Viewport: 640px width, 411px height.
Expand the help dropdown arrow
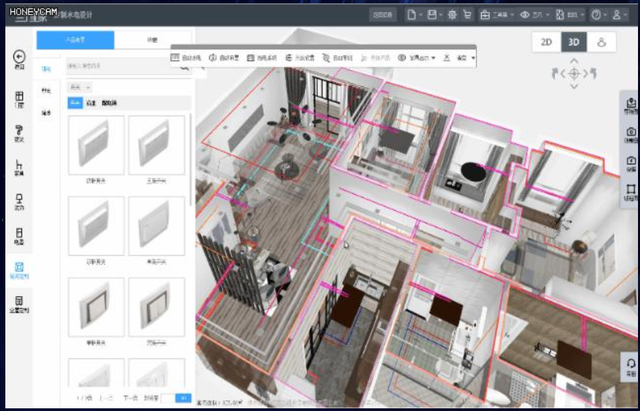point(605,15)
